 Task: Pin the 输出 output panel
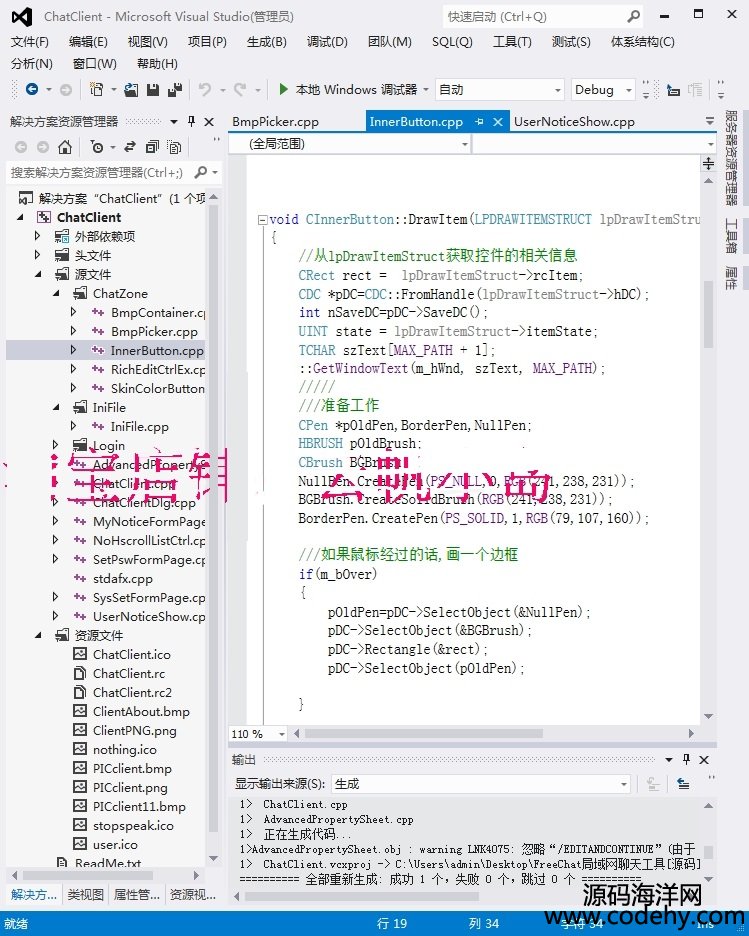pyautogui.click(x=686, y=759)
